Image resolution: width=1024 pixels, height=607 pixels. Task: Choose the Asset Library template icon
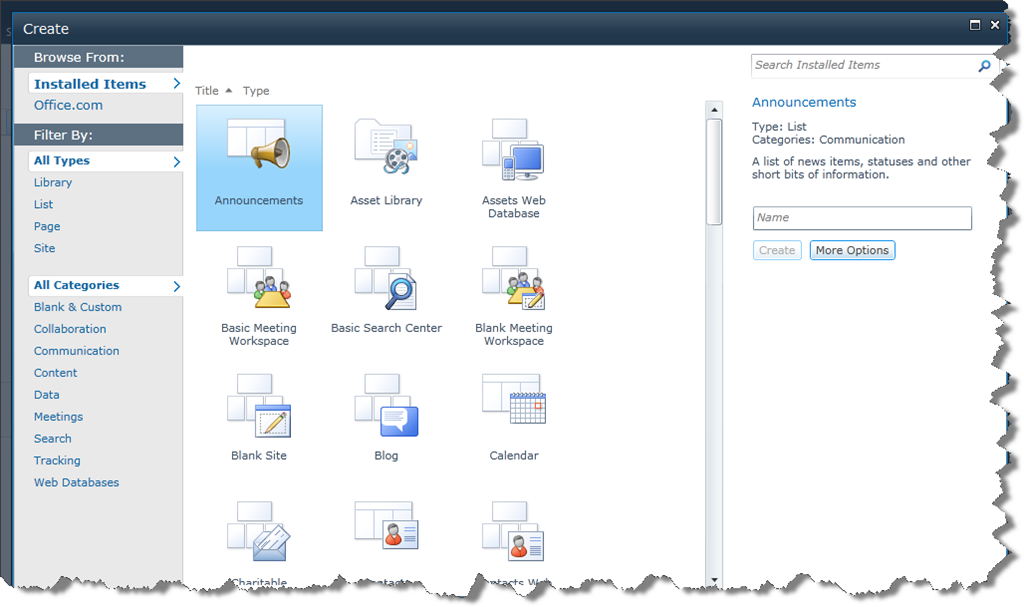[386, 151]
